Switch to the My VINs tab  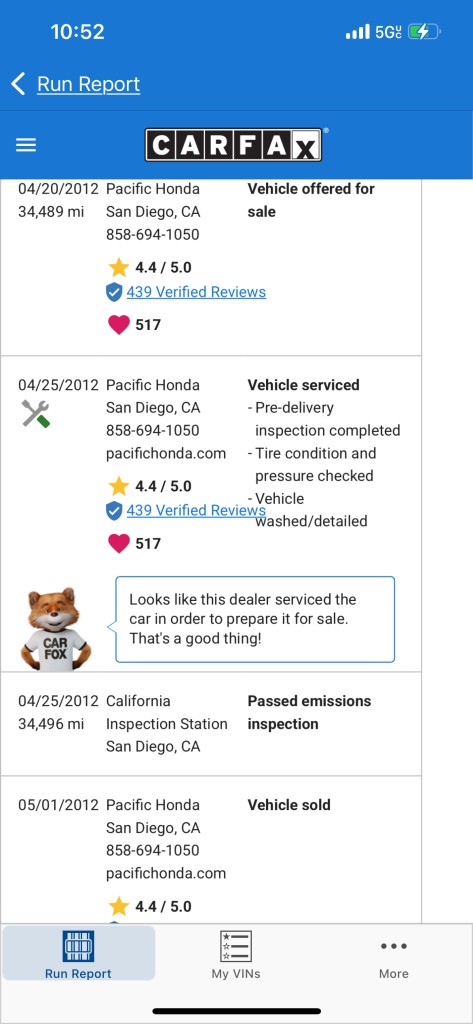pyautogui.click(x=236, y=955)
